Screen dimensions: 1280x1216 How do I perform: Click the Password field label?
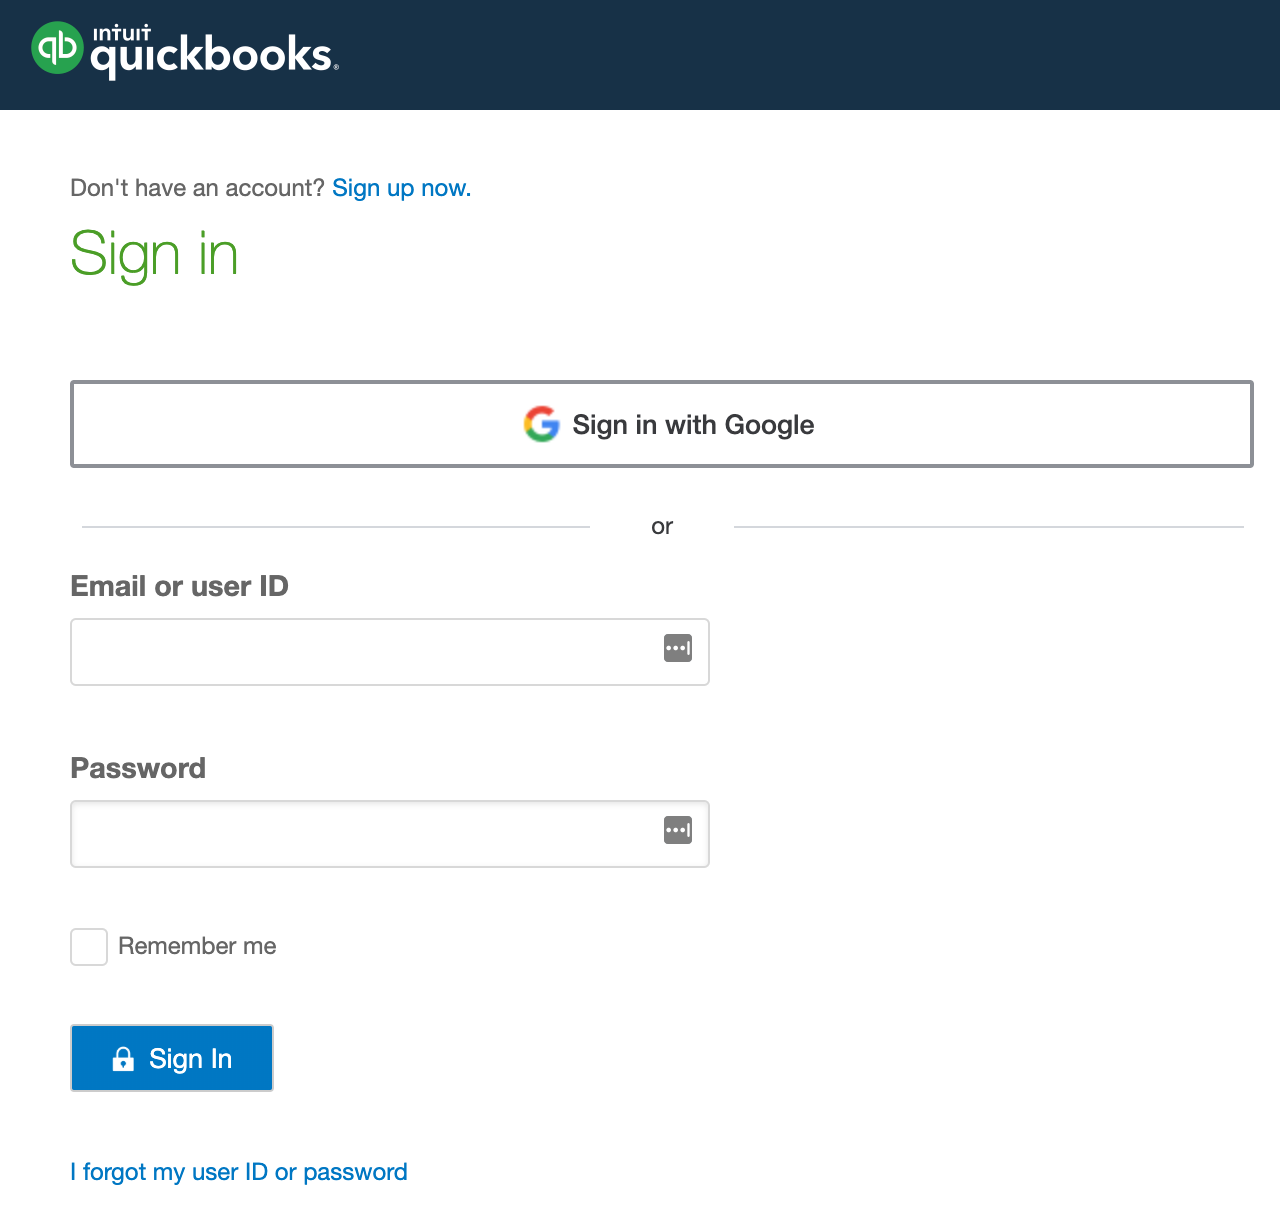138,768
